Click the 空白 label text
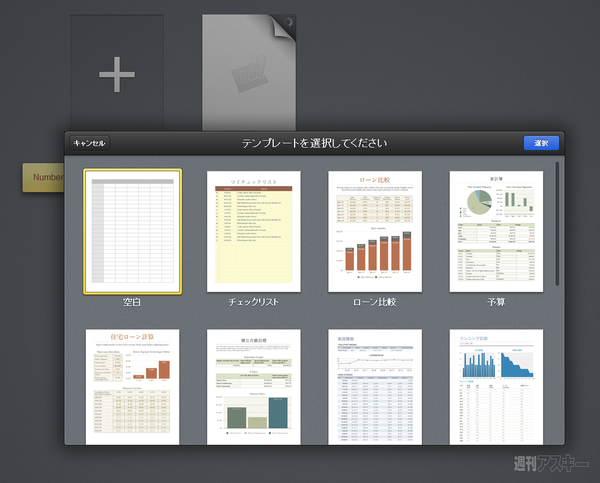 point(132,302)
